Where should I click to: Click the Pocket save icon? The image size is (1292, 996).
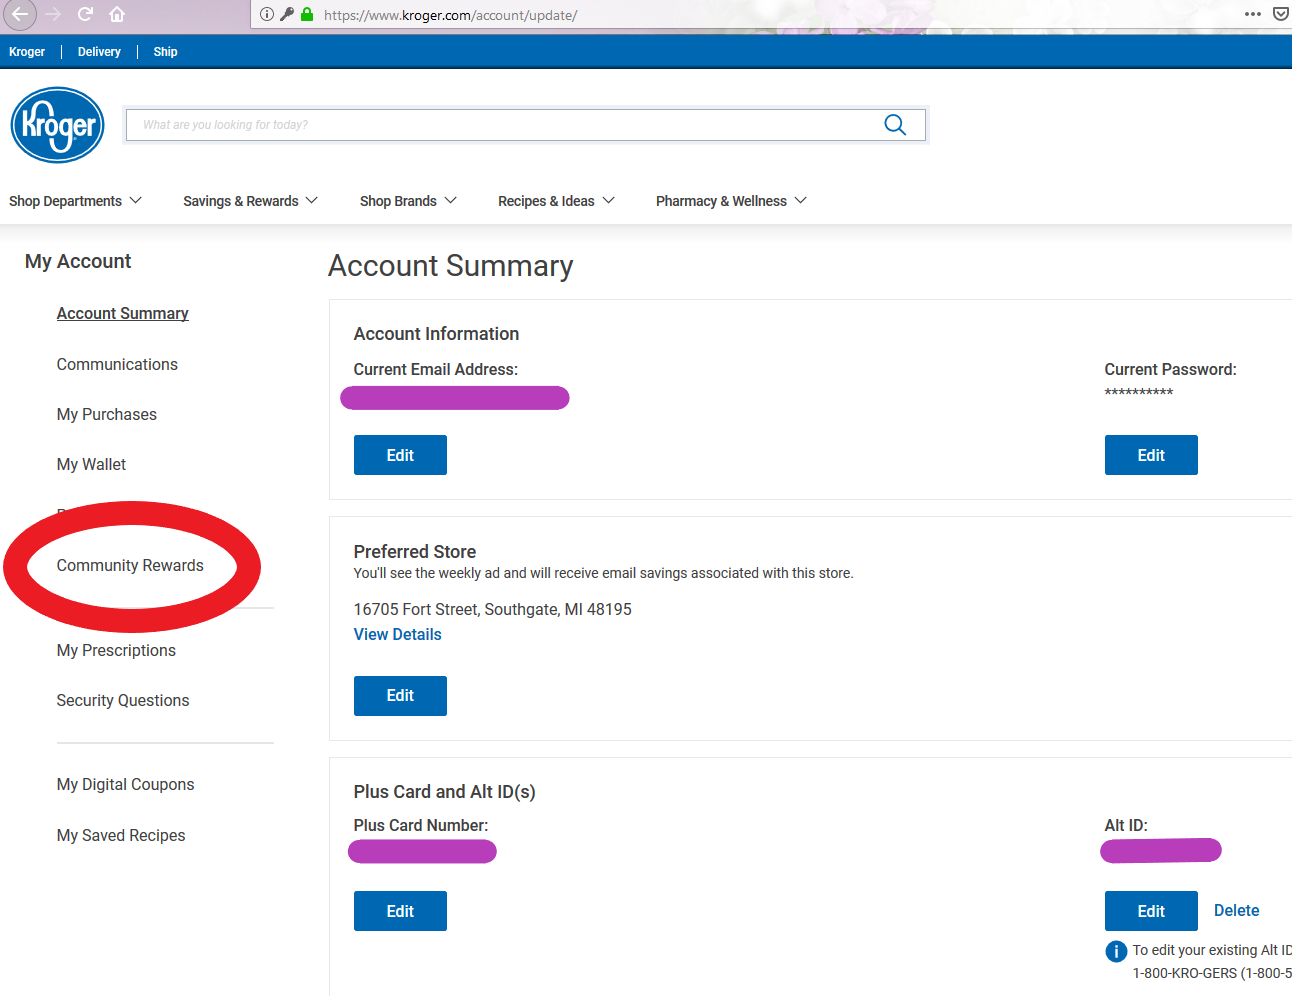click(x=1280, y=14)
